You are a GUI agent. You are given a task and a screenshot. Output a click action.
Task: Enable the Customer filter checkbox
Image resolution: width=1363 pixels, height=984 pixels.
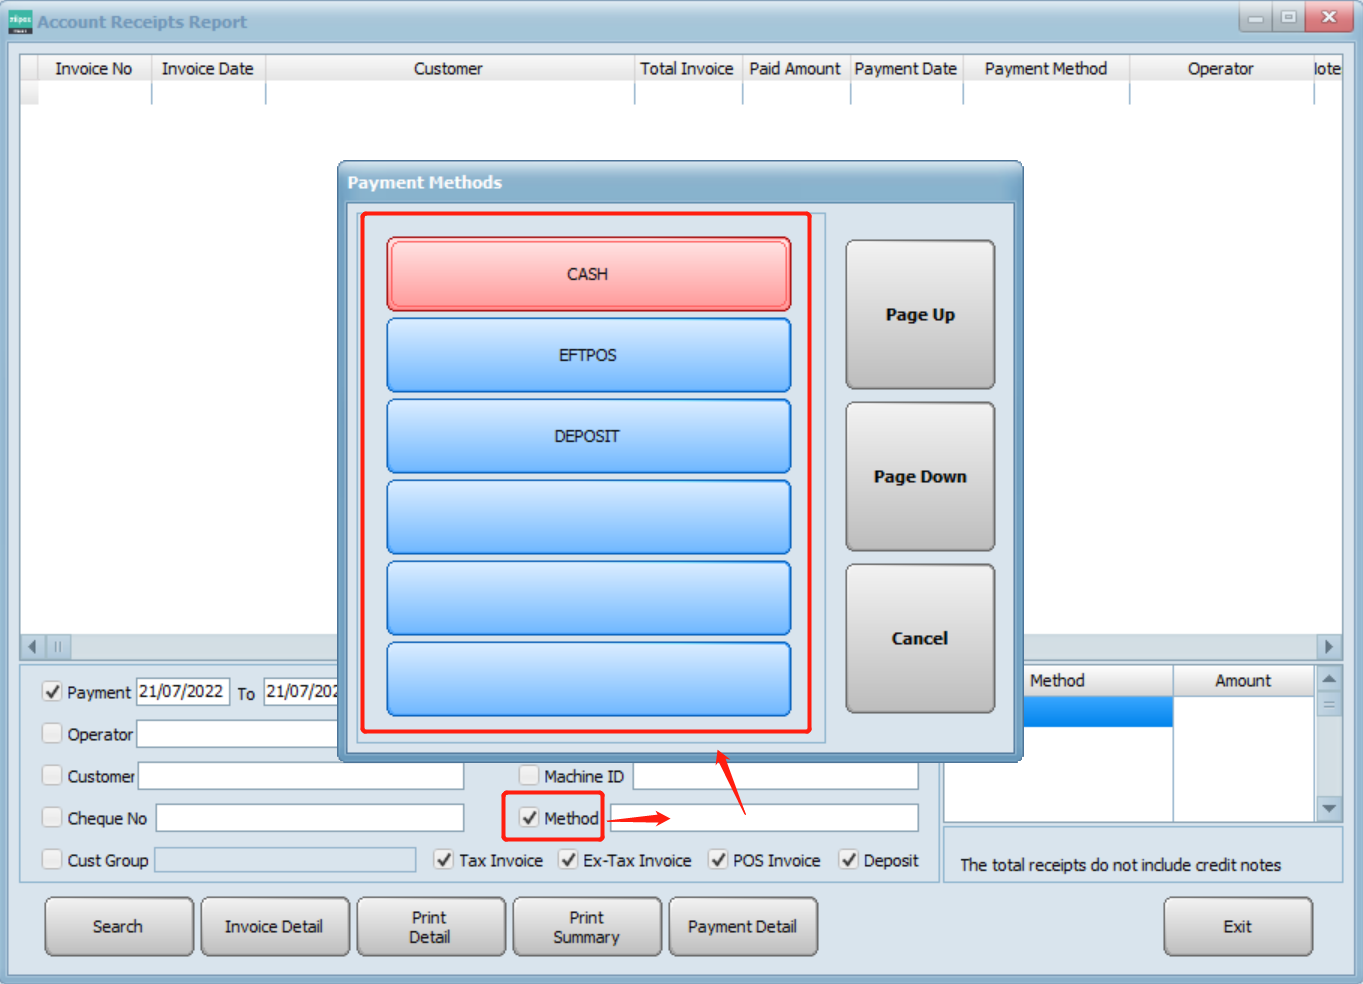point(52,775)
